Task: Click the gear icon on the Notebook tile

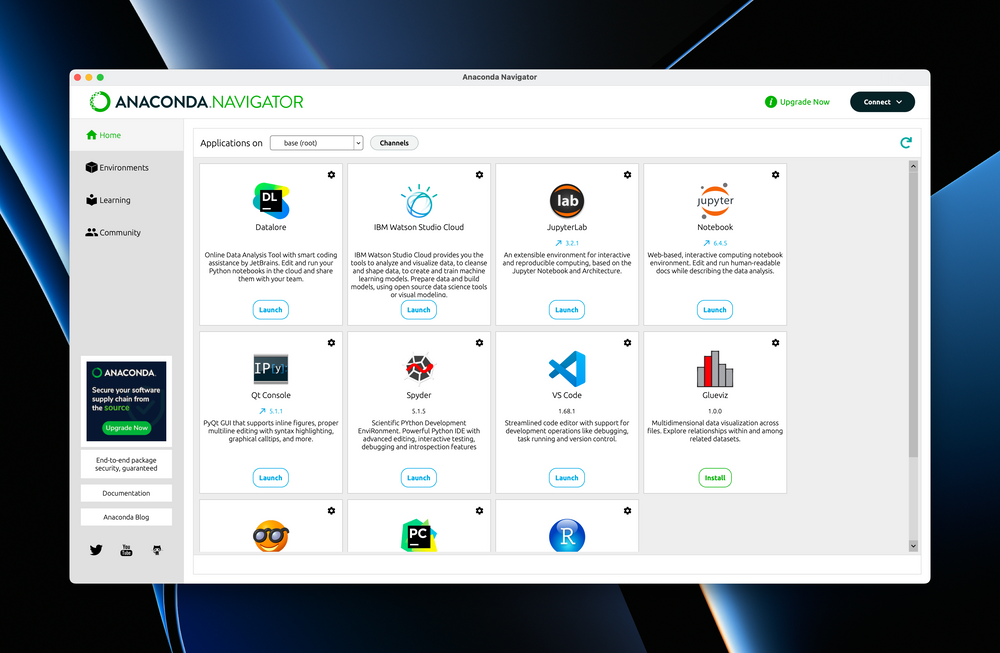Action: [775, 175]
